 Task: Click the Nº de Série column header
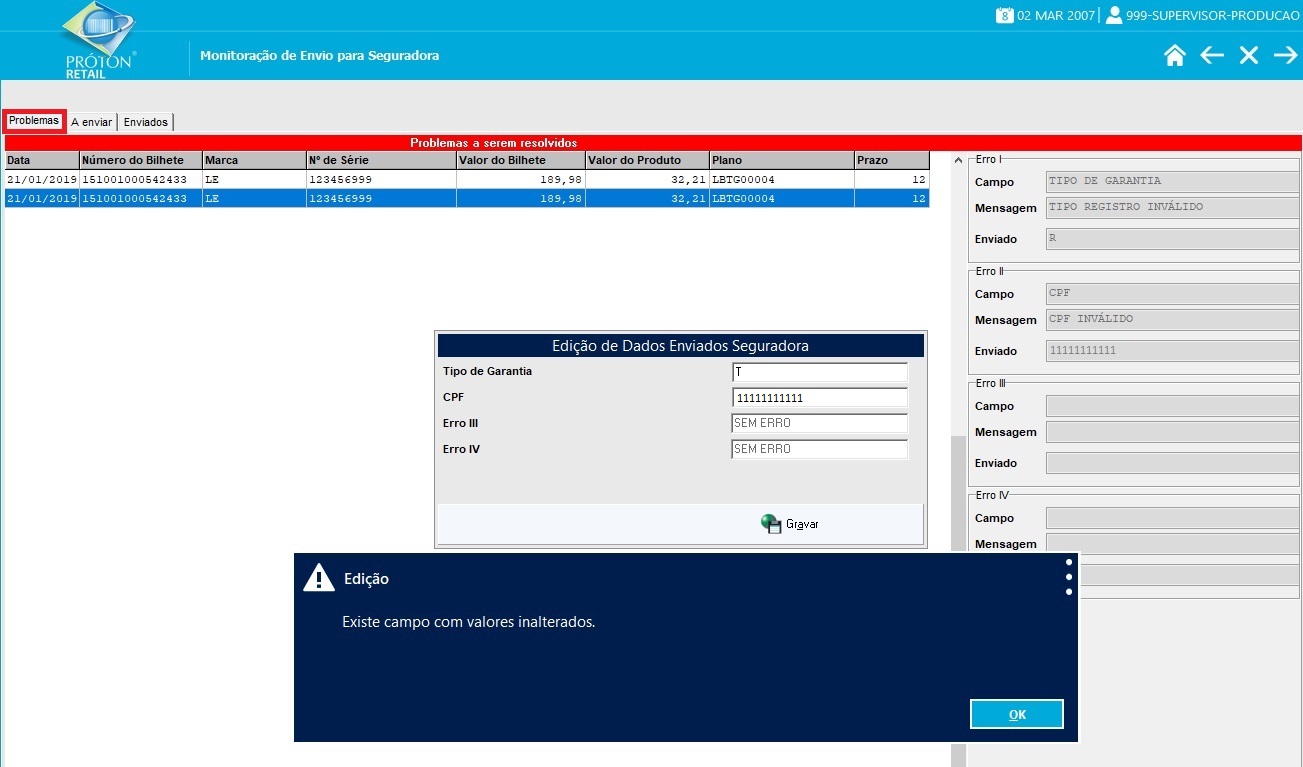(x=381, y=160)
